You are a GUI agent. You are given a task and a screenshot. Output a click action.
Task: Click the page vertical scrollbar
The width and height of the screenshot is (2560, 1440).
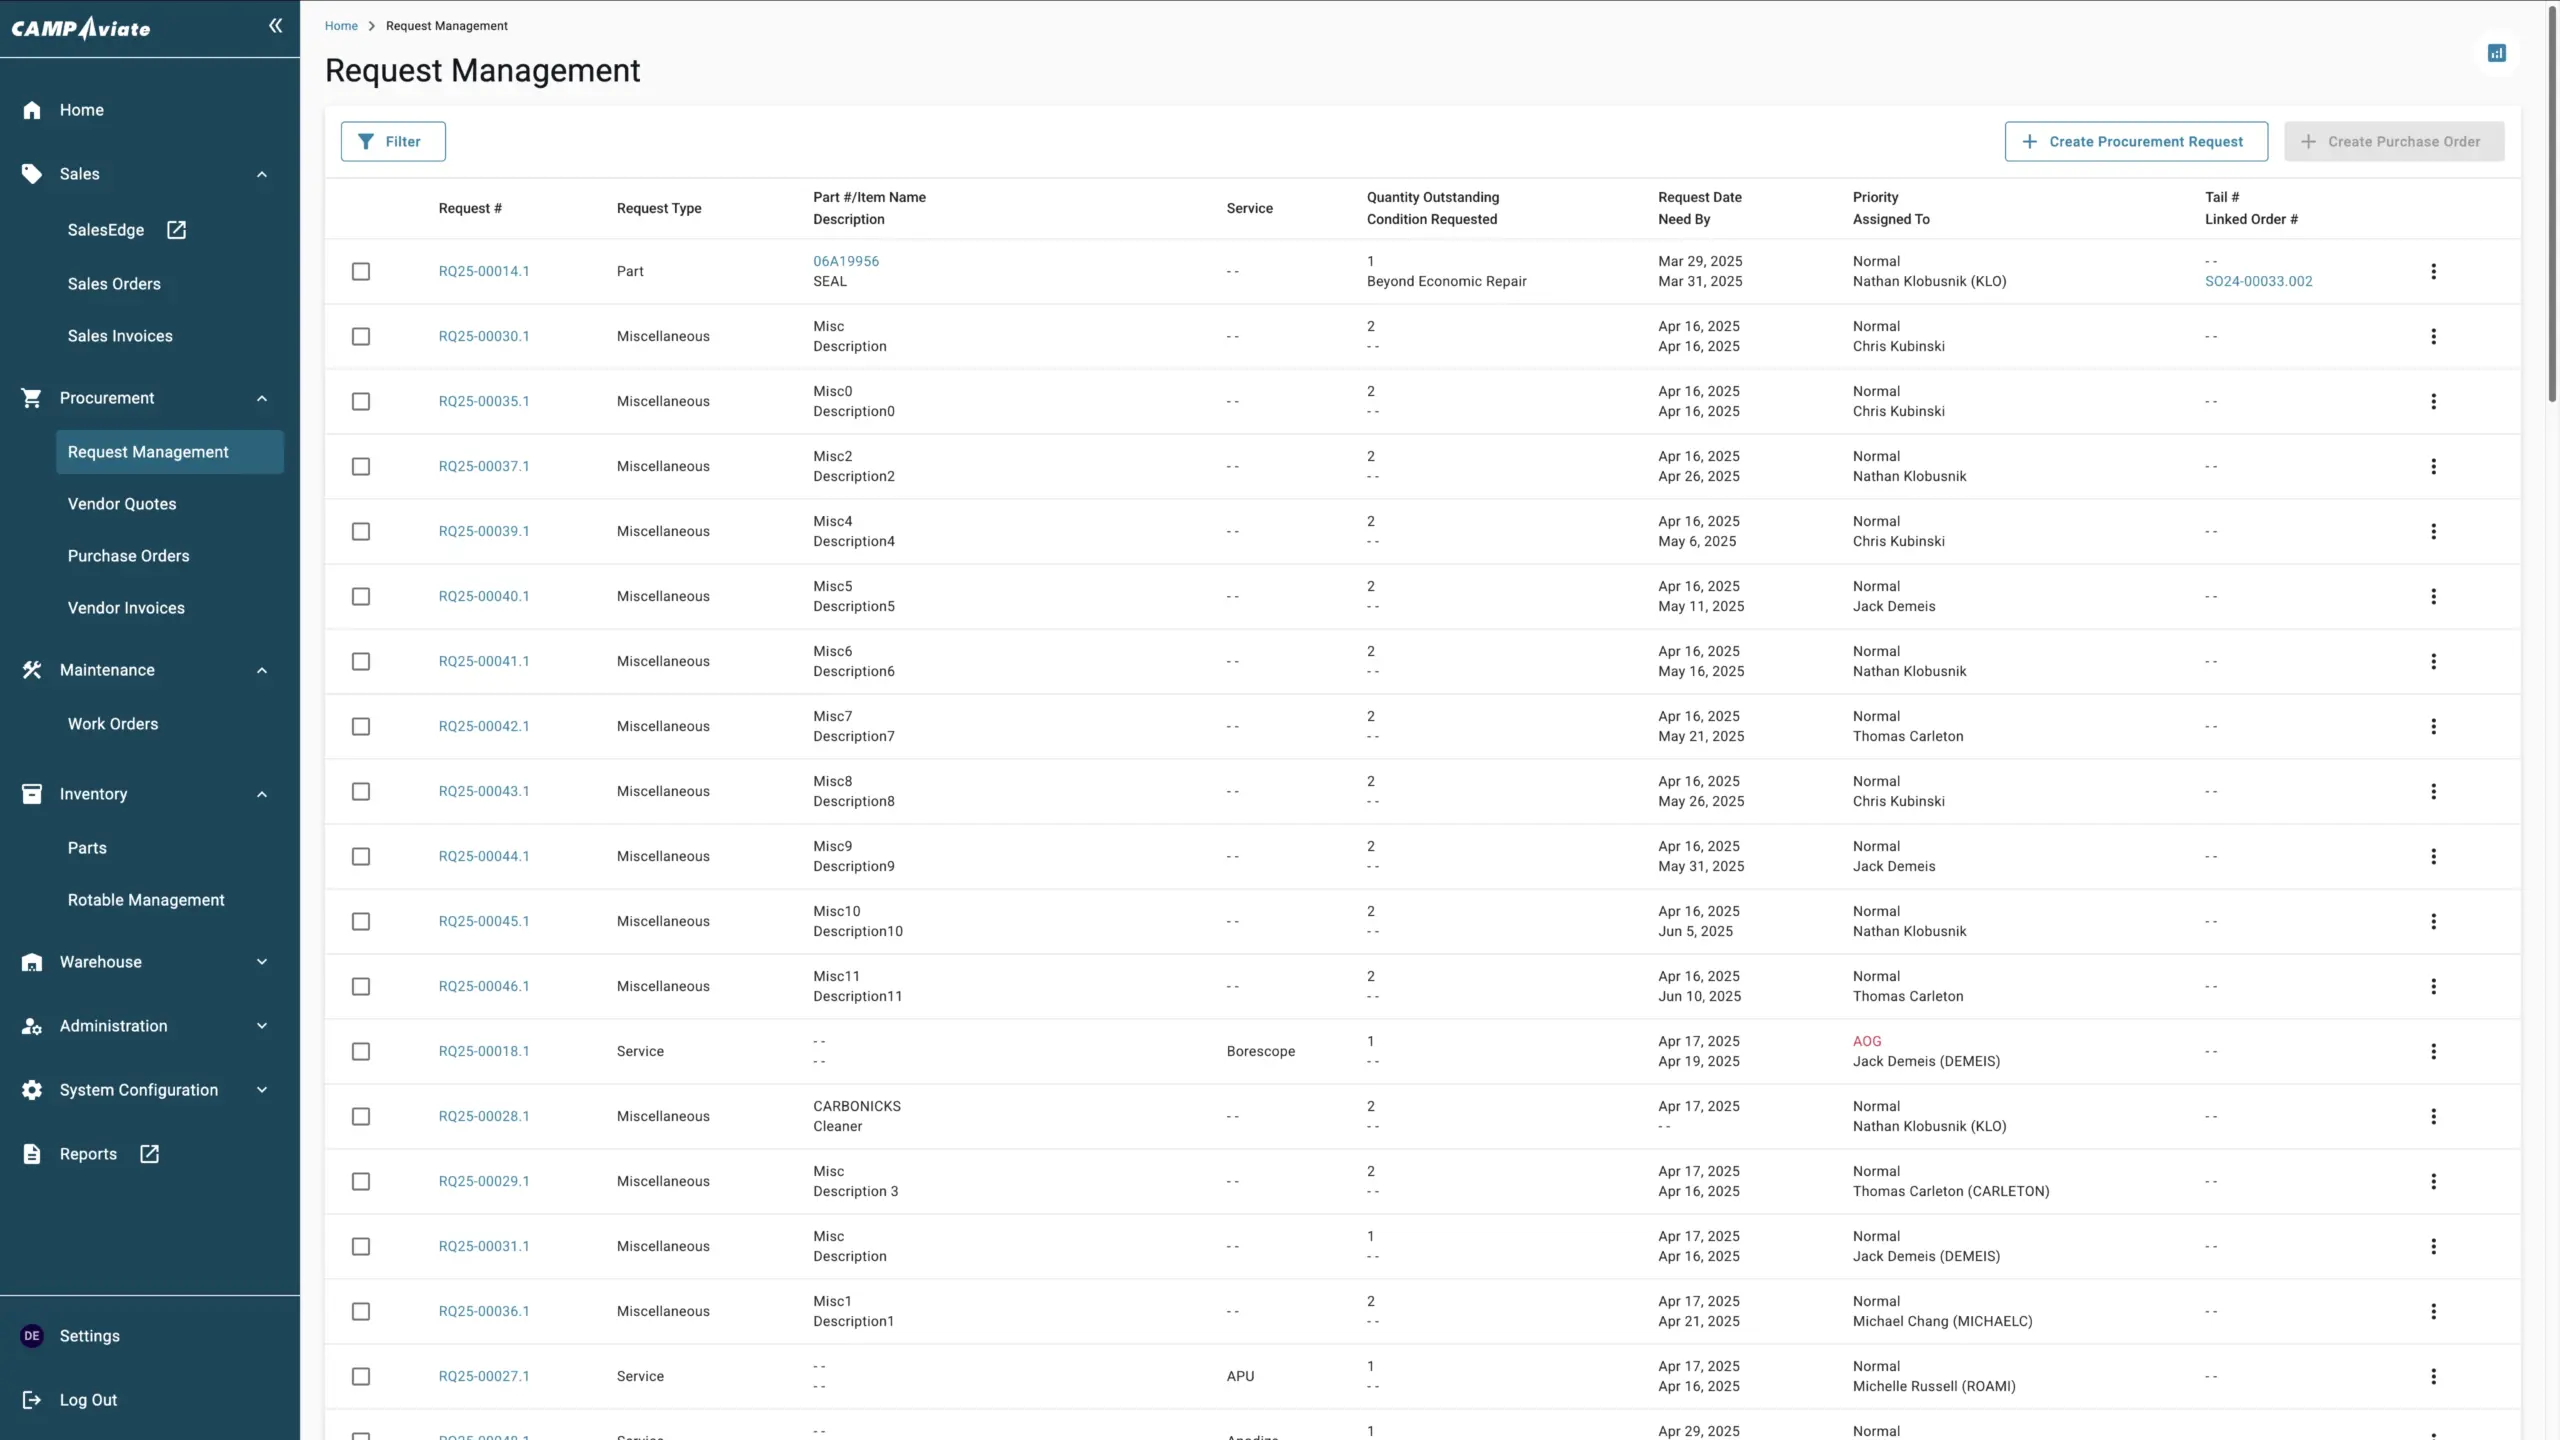(x=2551, y=200)
